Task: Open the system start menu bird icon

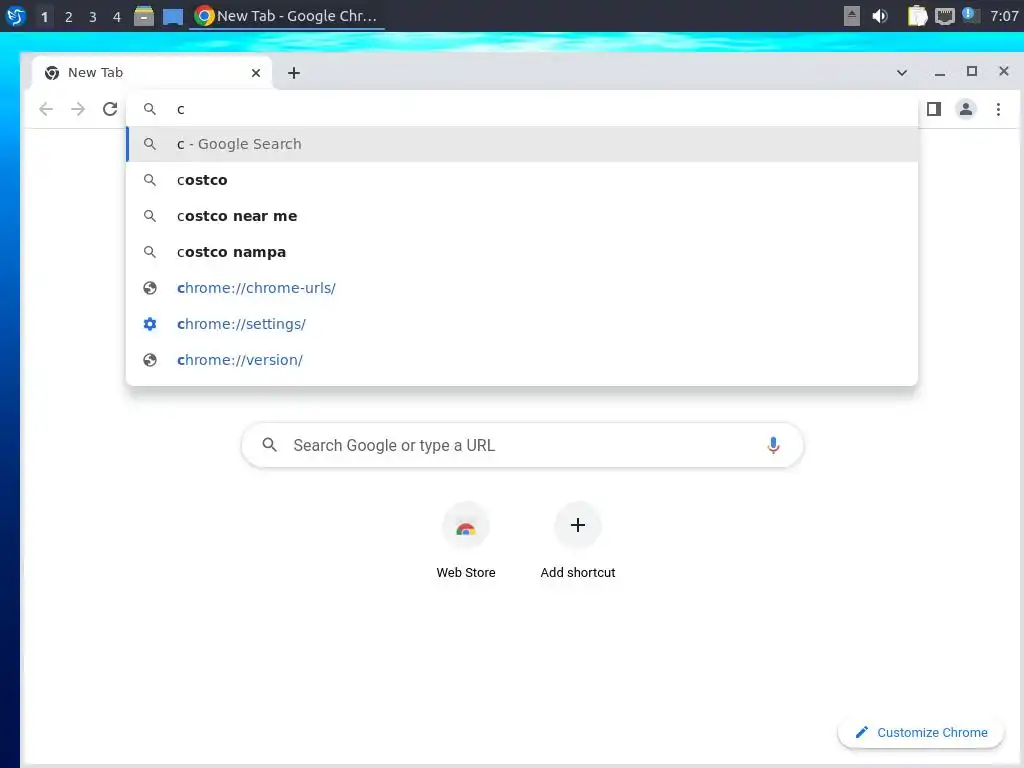Action: (16, 16)
